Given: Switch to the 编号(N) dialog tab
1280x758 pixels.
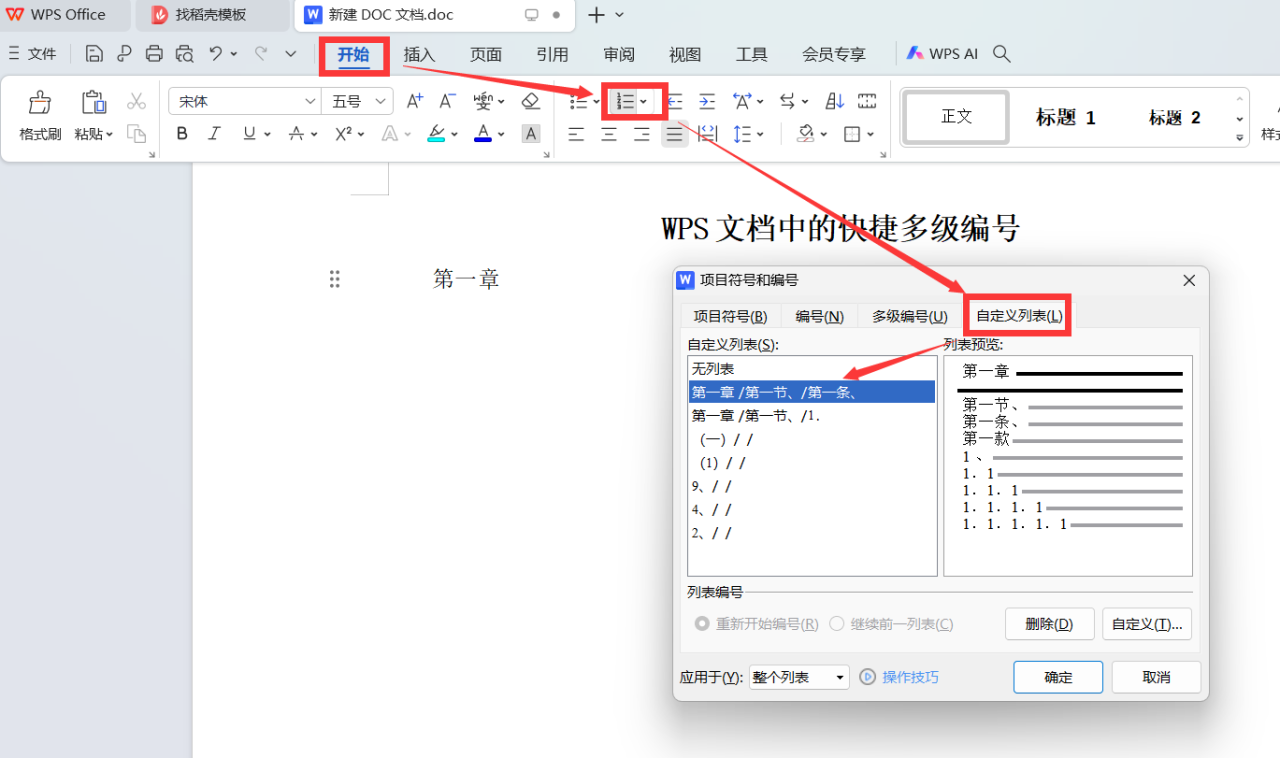Looking at the screenshot, I should (x=820, y=316).
